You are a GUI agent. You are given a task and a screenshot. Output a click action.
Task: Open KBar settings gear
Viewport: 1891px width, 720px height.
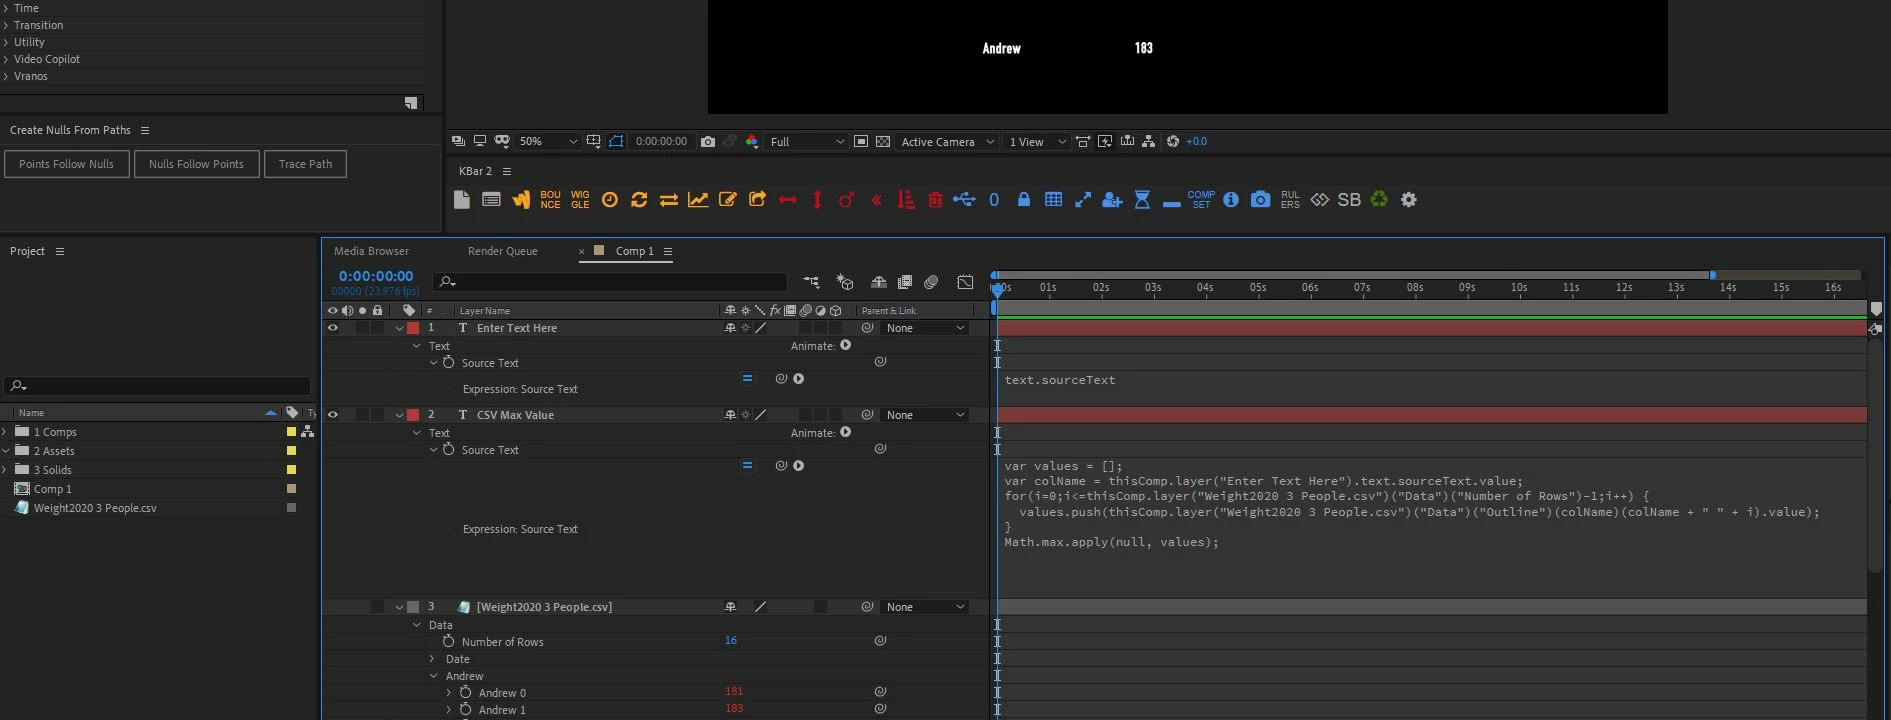pos(1409,200)
